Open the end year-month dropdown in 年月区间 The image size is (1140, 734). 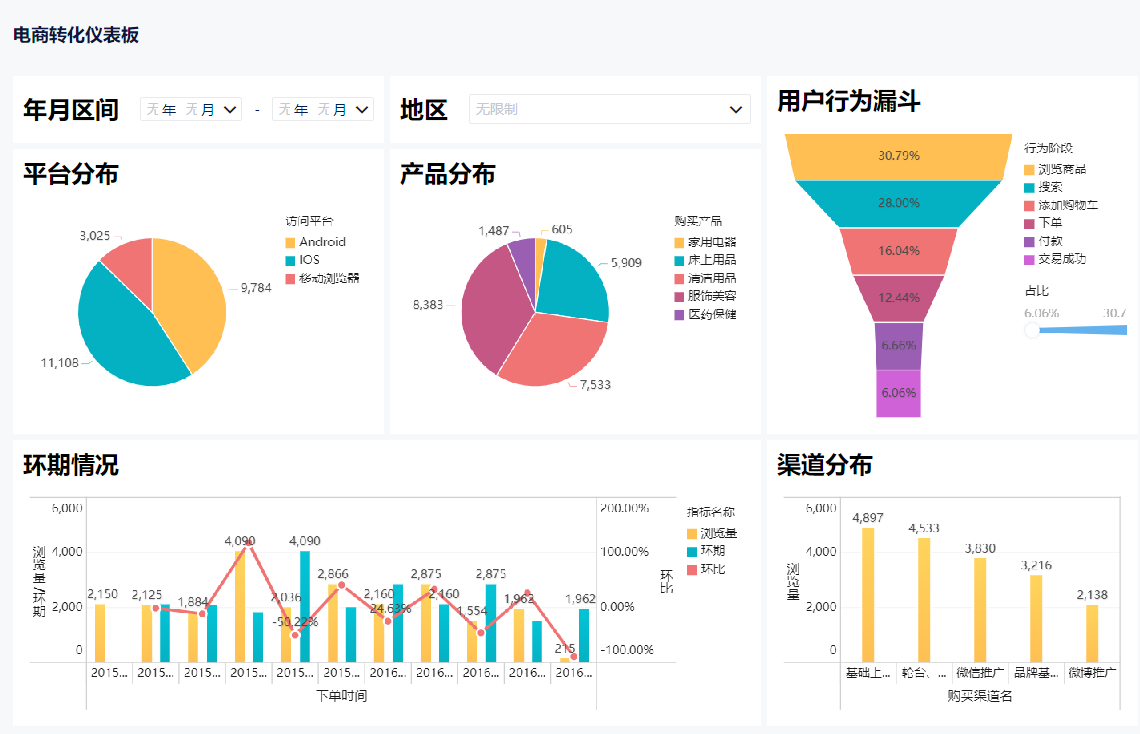pos(323,109)
